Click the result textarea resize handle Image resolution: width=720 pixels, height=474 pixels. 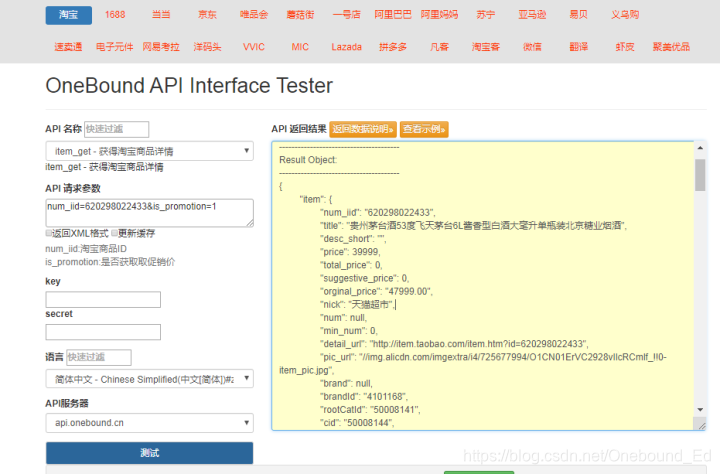click(x=701, y=425)
